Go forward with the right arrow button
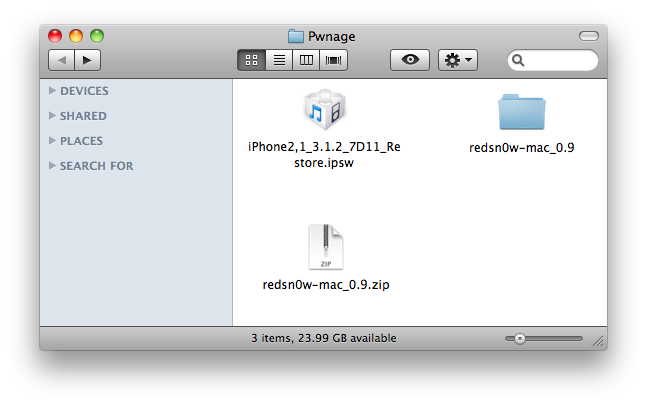The image size is (647, 405). pyautogui.click(x=87, y=60)
